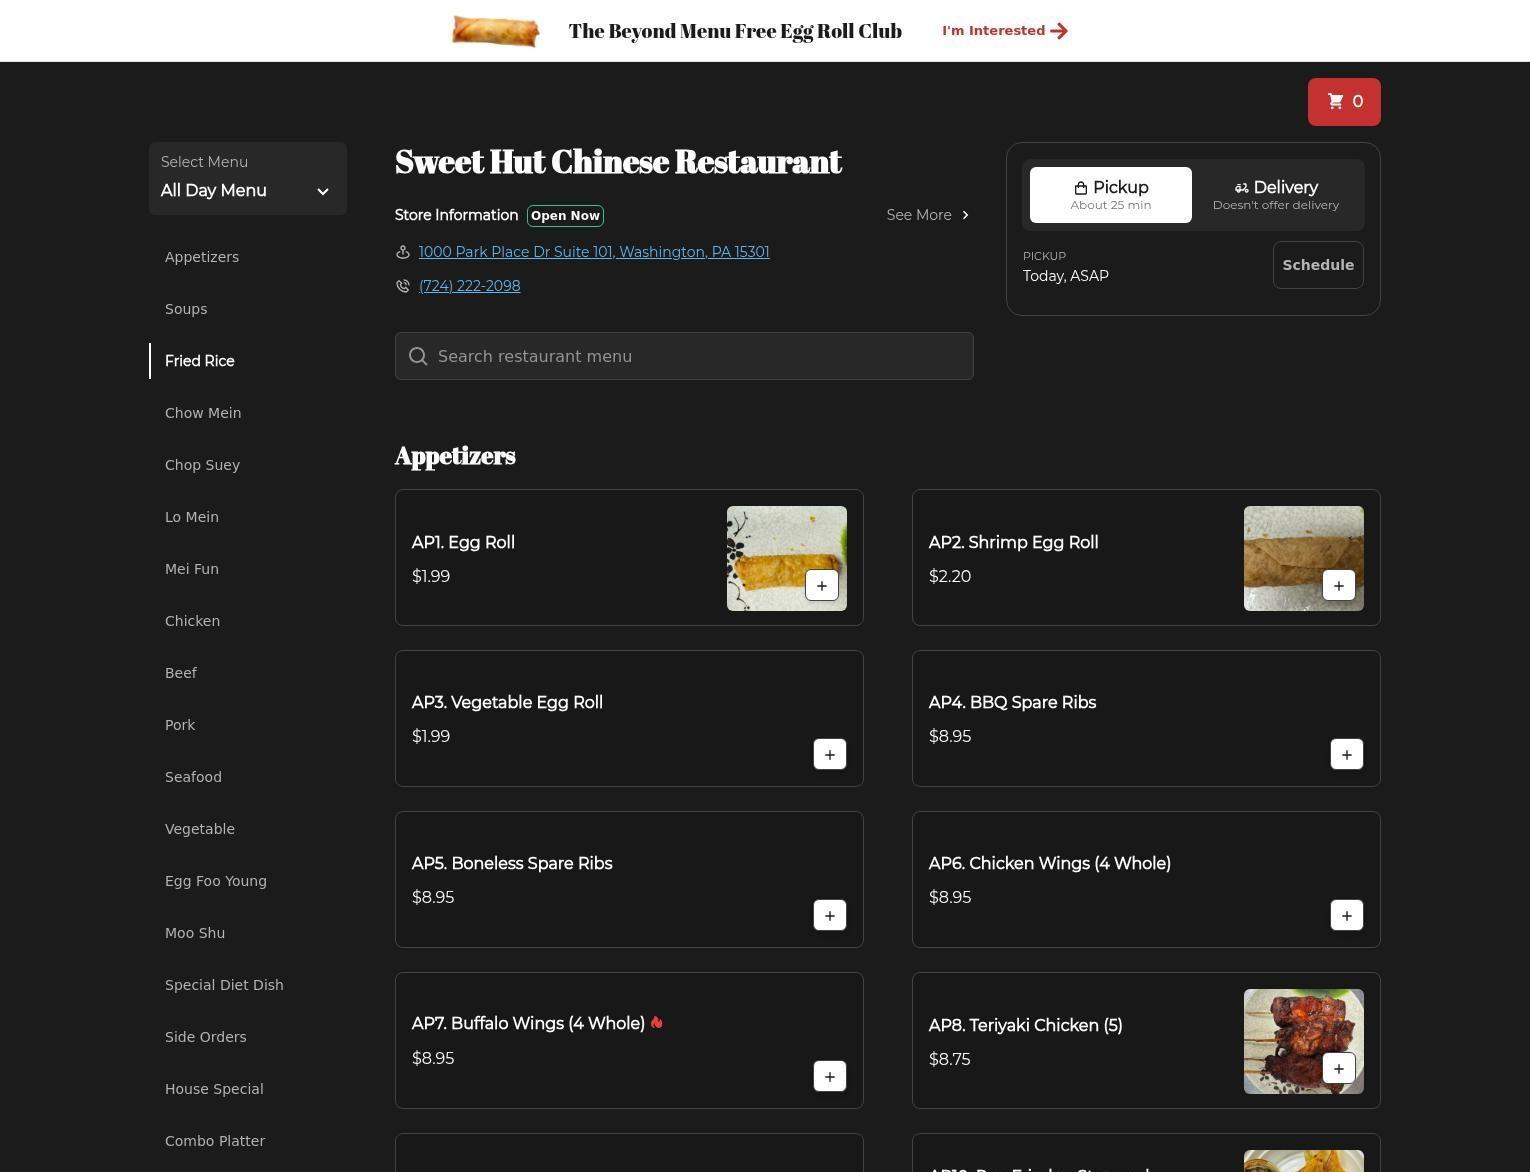Add AP8. Teriyaki Chicken to order
This screenshot has height=1172, width=1530.
tap(1338, 1069)
